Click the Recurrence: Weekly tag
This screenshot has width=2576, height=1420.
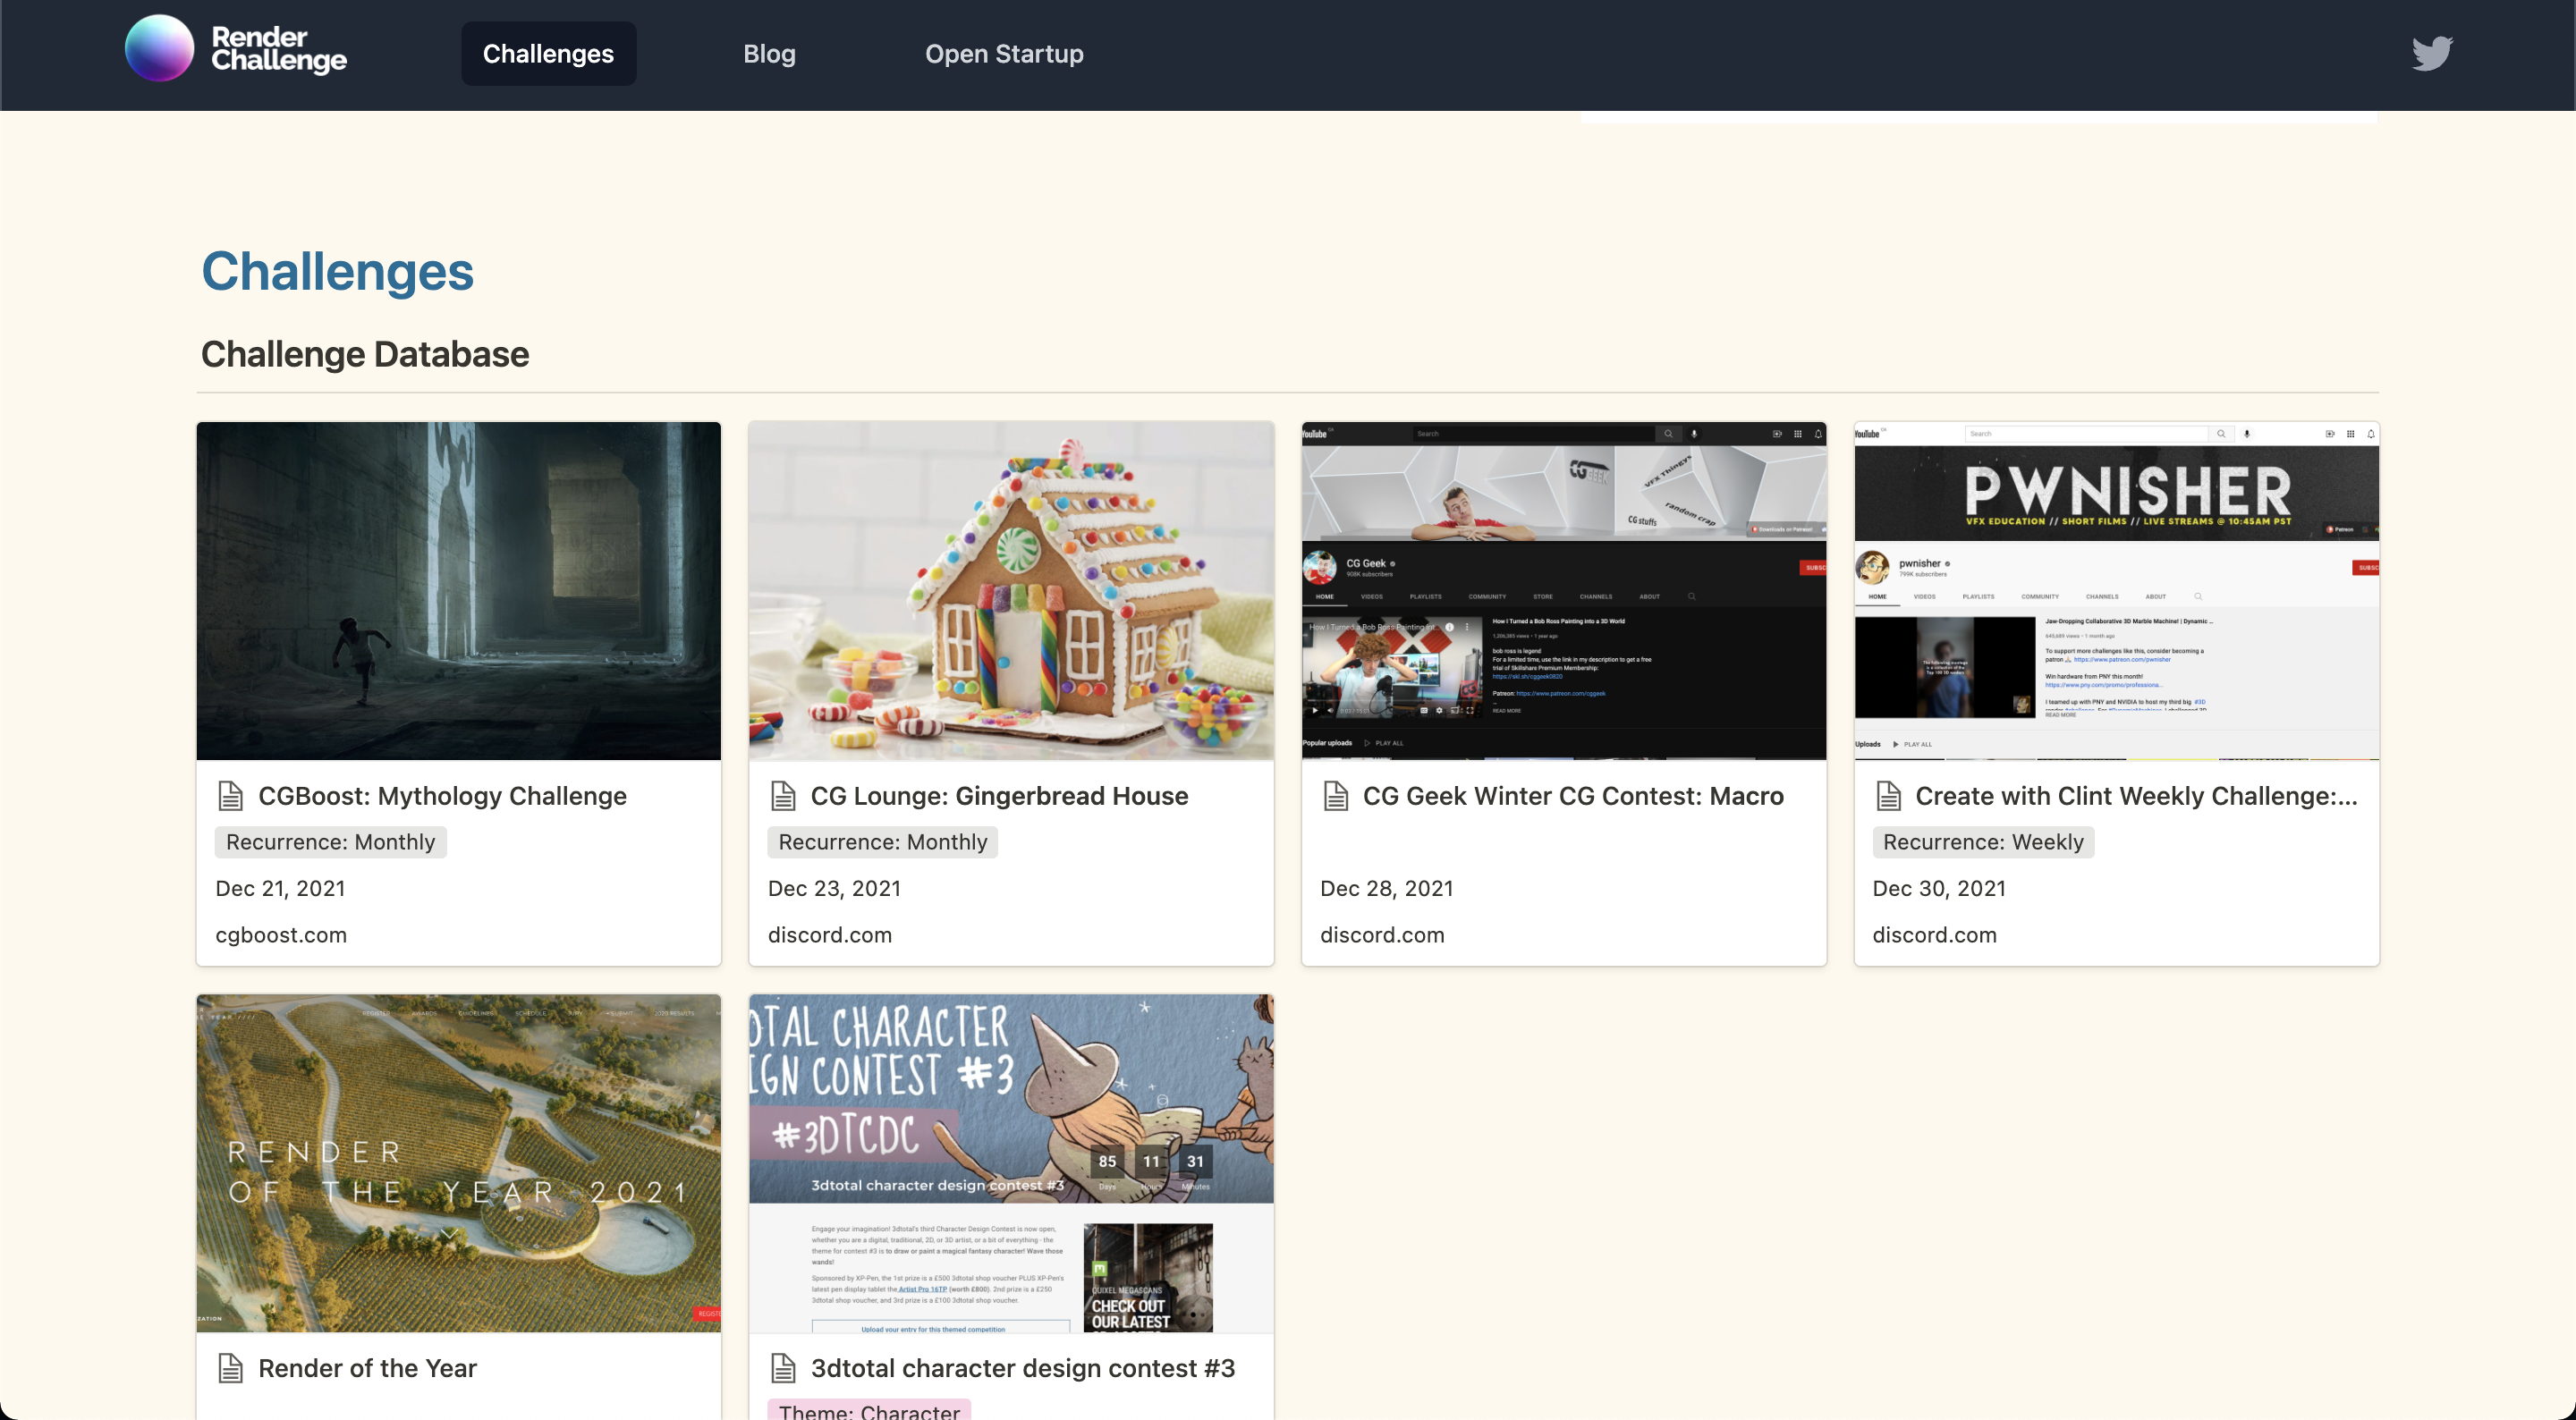pyautogui.click(x=1983, y=842)
